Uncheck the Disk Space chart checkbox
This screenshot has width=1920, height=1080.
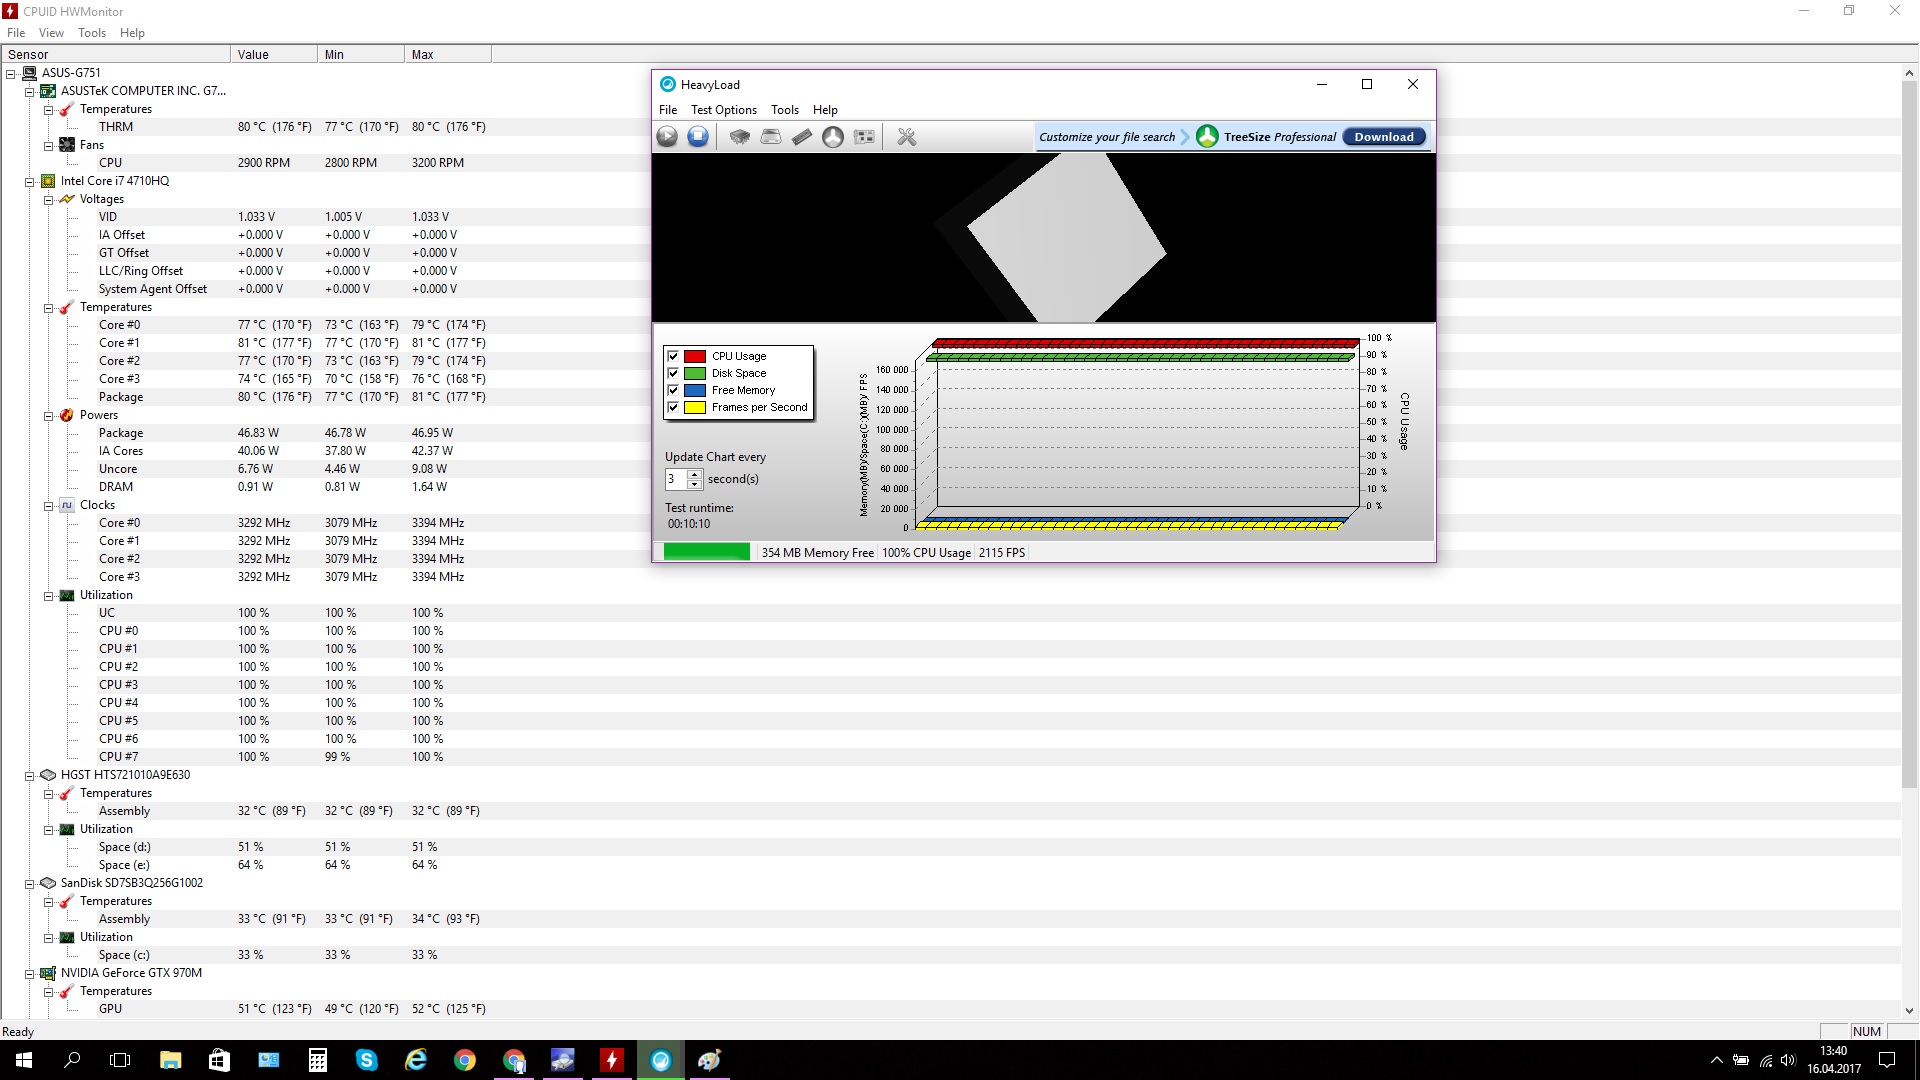(673, 373)
